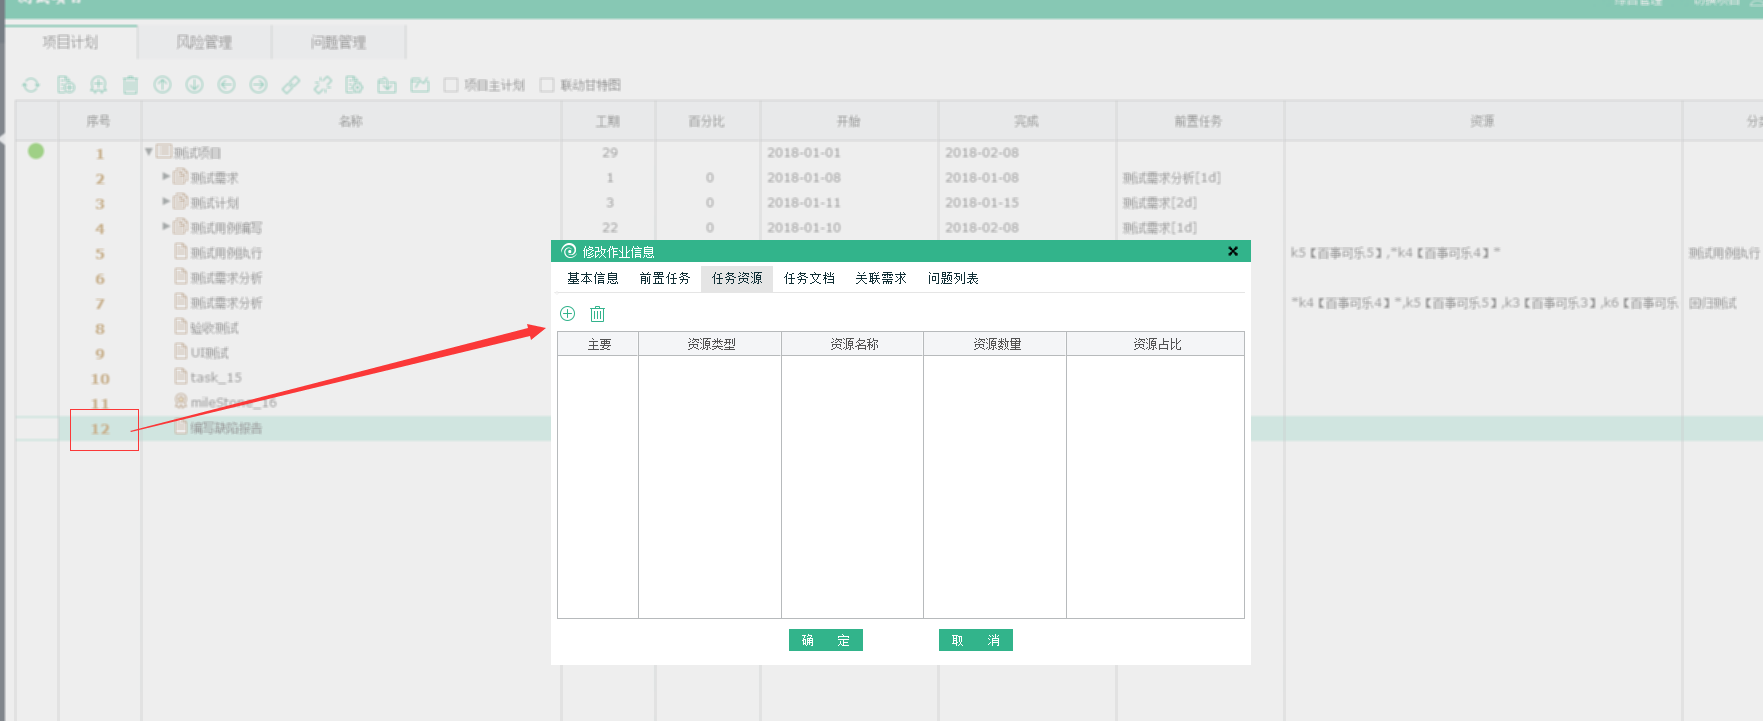Image resolution: width=1763 pixels, height=721 pixels.
Task: Click the left arrow outdent icon
Action: [x=226, y=85]
